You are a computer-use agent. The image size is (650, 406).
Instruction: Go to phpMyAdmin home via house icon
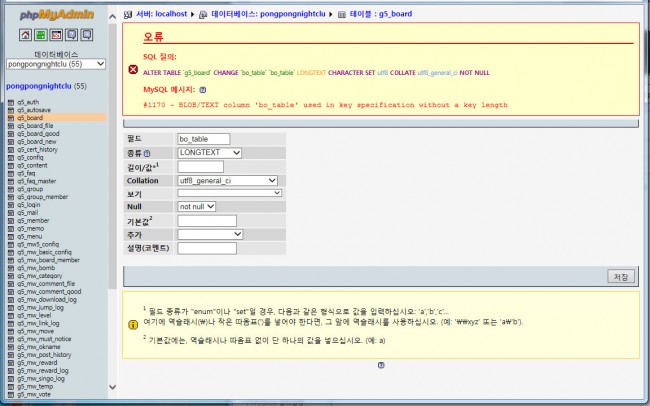25,35
